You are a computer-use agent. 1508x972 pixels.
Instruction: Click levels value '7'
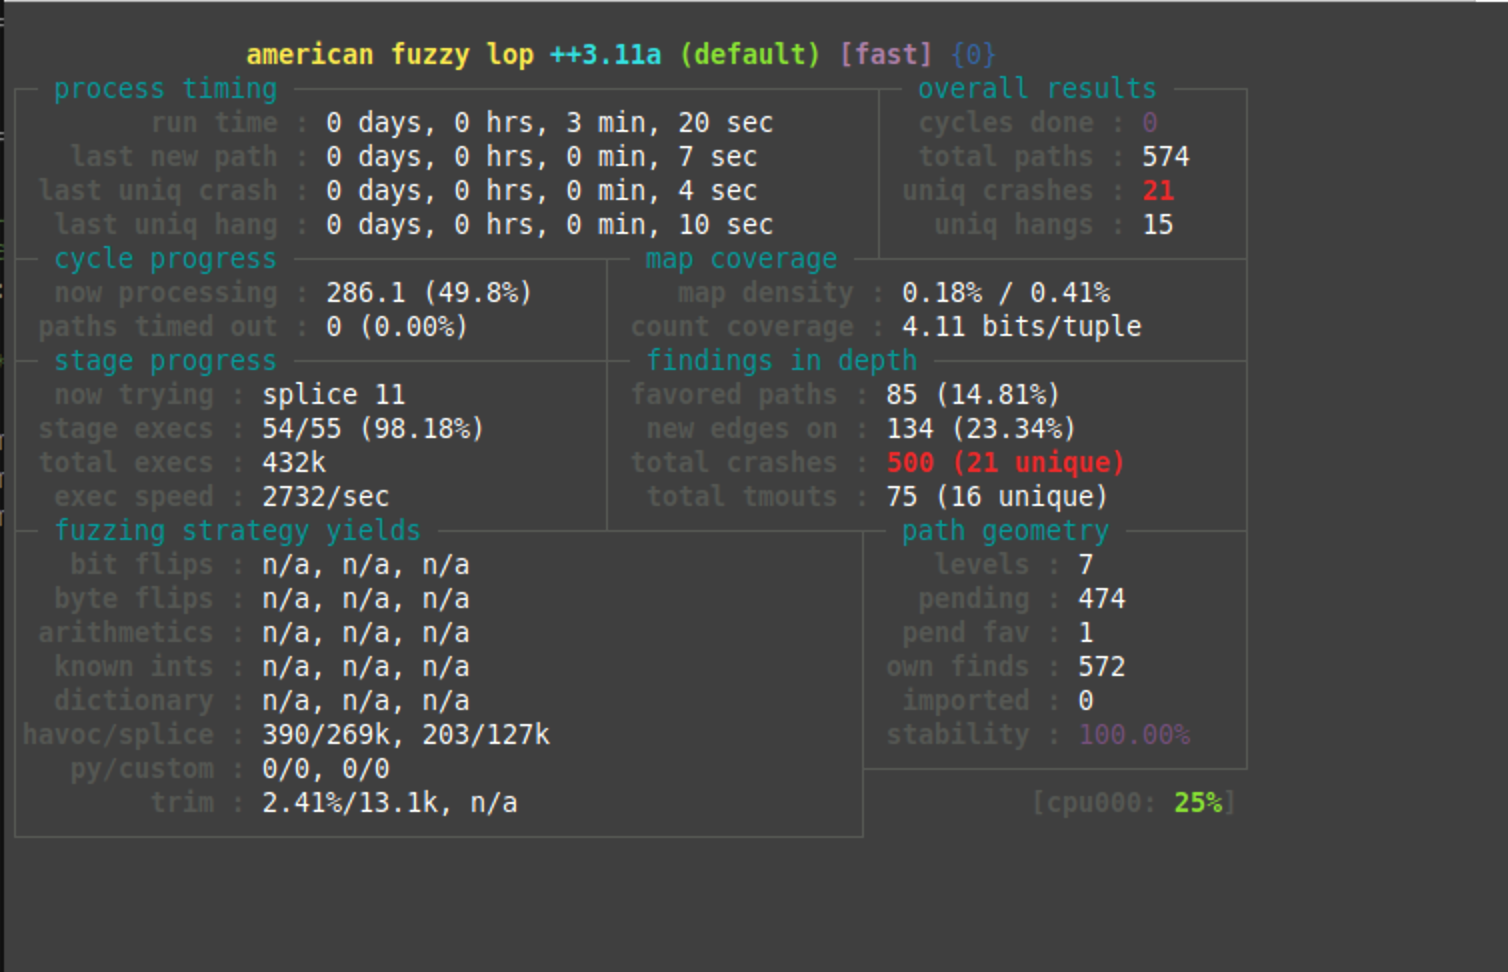[1086, 564]
